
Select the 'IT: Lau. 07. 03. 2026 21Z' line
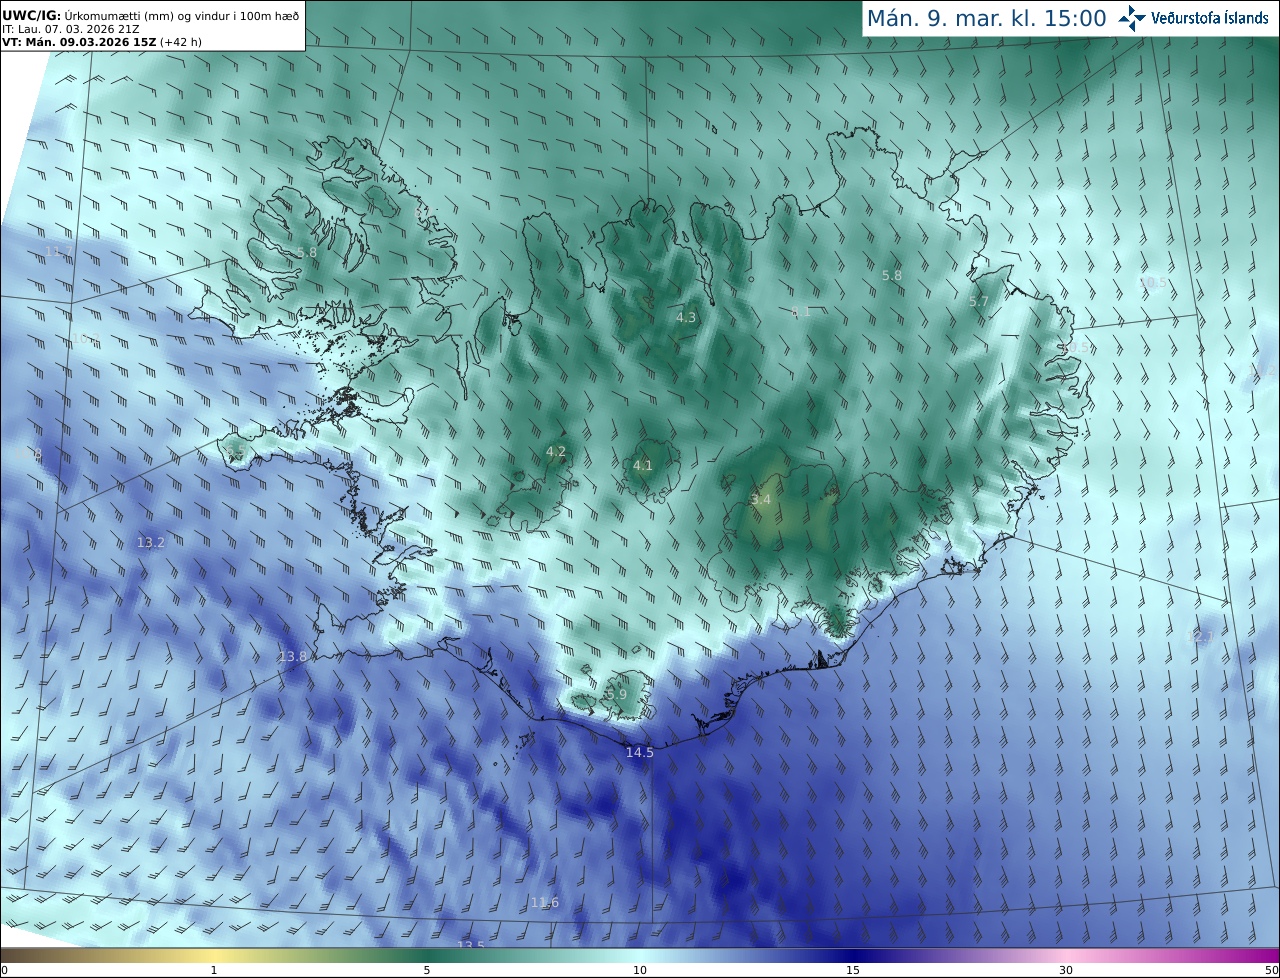tap(71, 29)
